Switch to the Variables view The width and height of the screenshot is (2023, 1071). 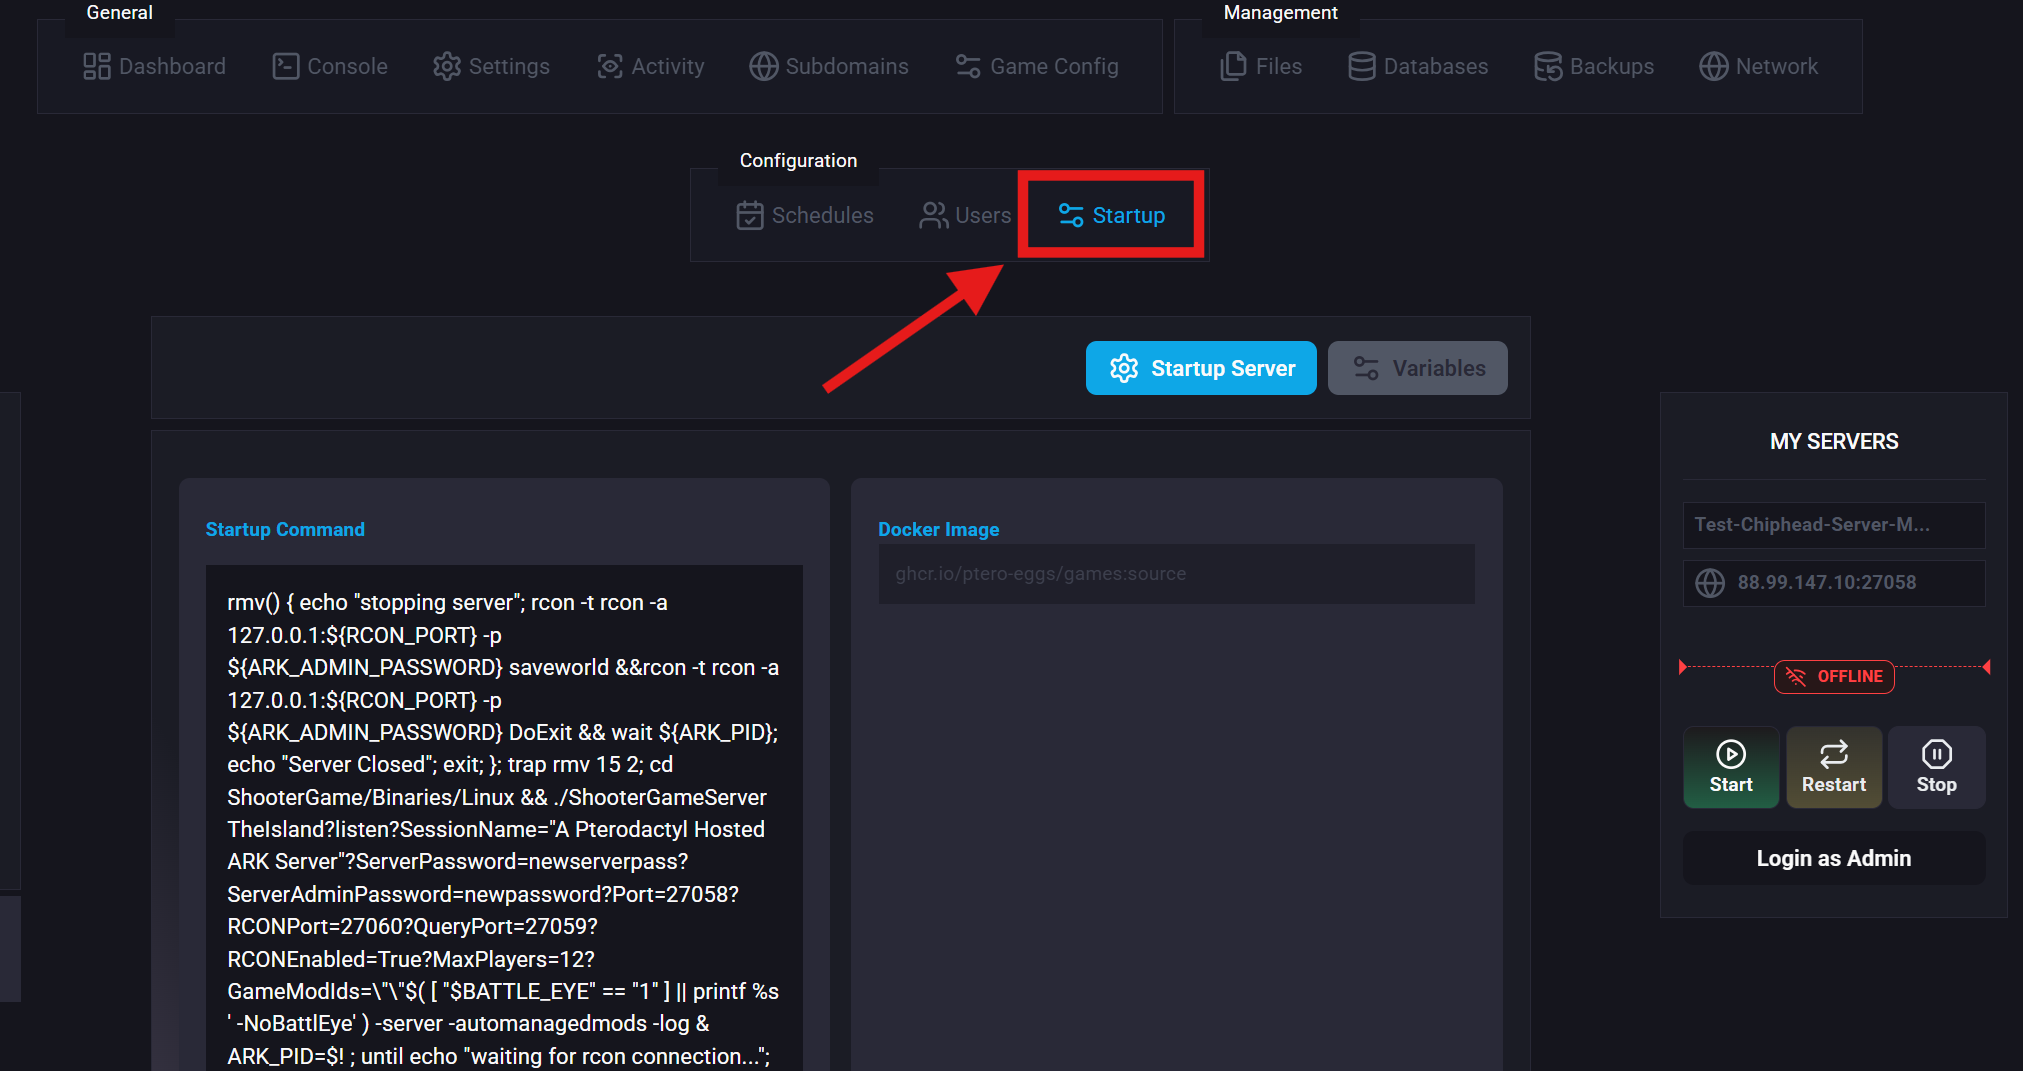1418,368
